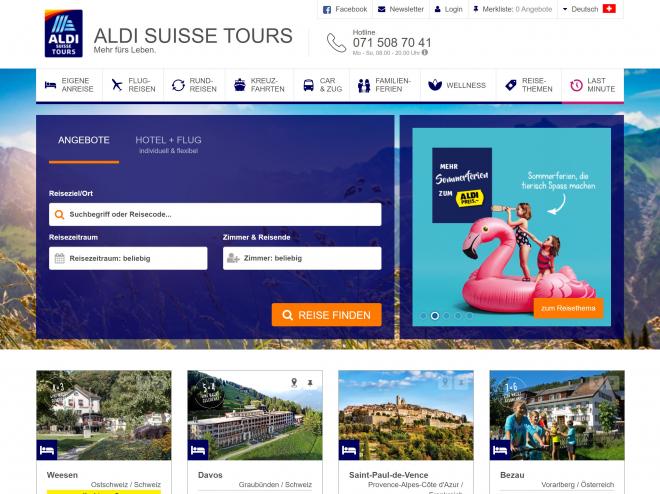Click the info icon beside hotline hours

(x=425, y=53)
